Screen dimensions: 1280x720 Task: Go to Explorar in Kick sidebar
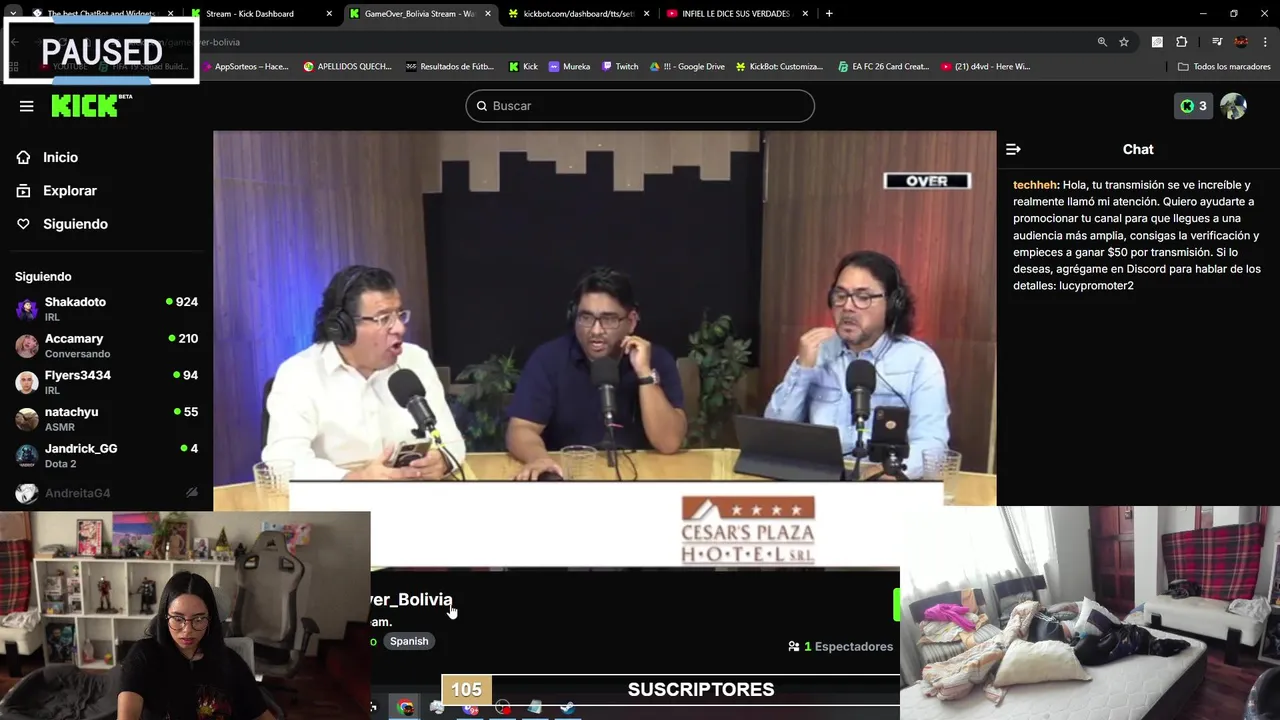[70, 191]
